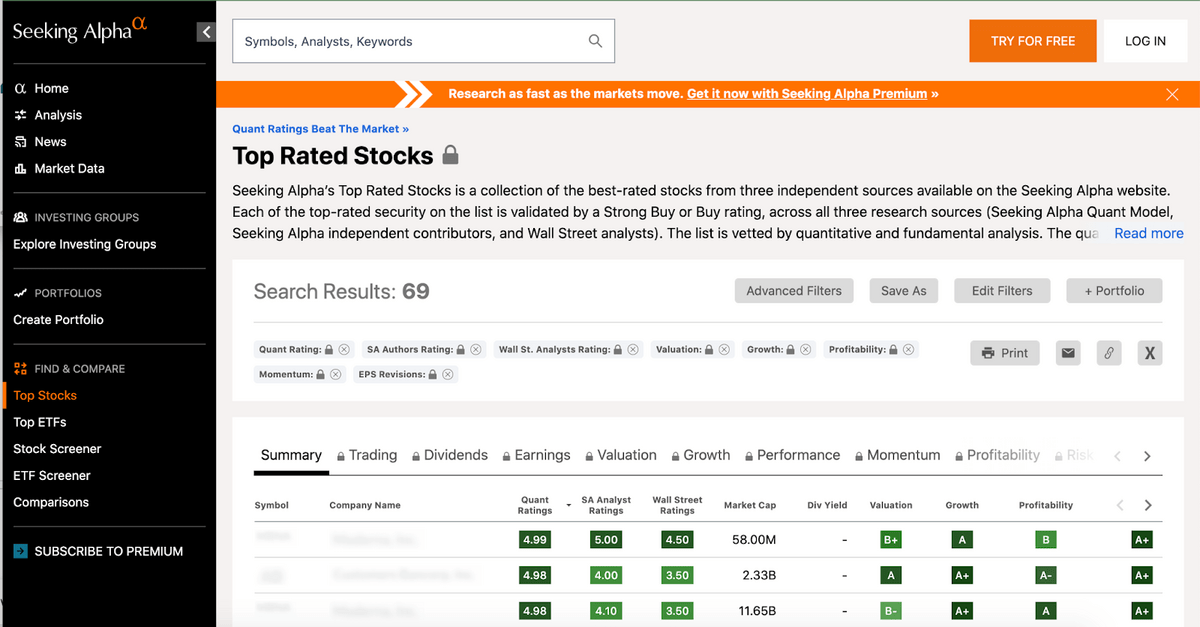Close the orange Premium promo banner
This screenshot has height=627, width=1200.
[1172, 94]
